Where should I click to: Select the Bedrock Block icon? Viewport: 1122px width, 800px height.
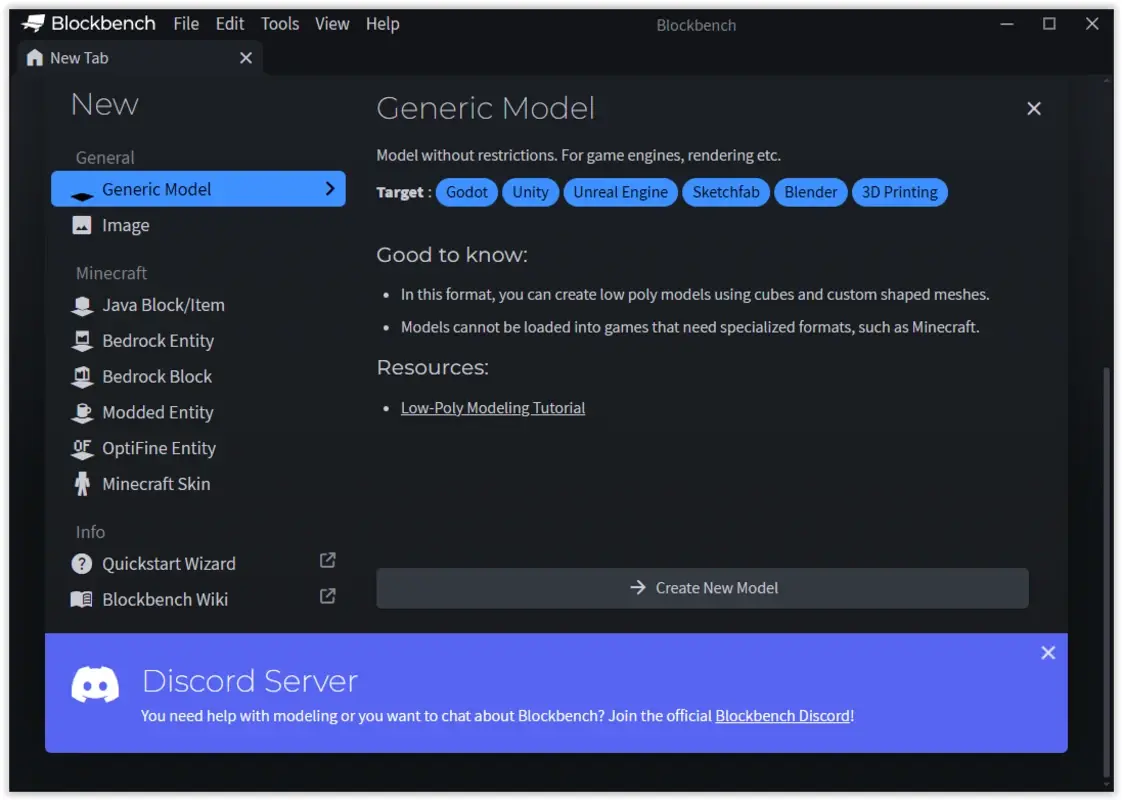pyautogui.click(x=82, y=377)
